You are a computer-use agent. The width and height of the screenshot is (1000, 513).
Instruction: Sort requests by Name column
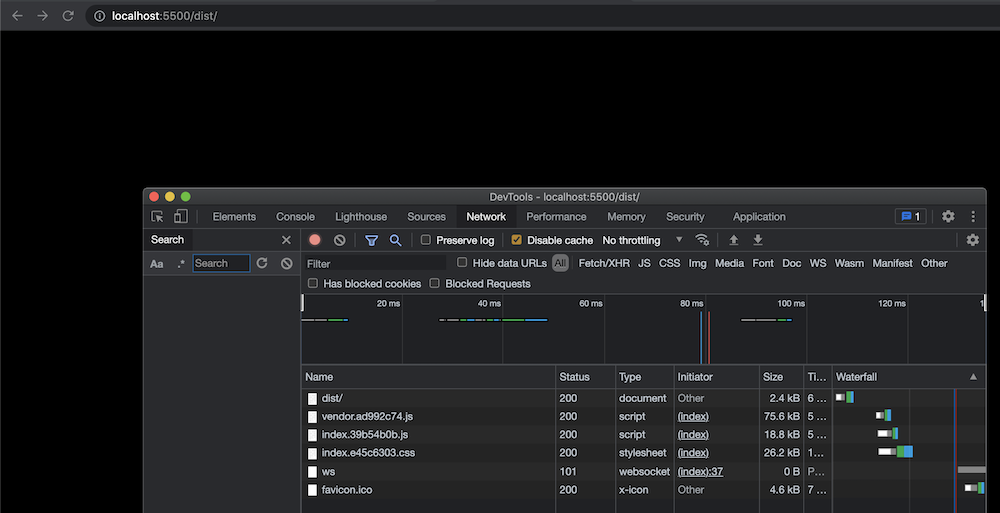coord(429,376)
